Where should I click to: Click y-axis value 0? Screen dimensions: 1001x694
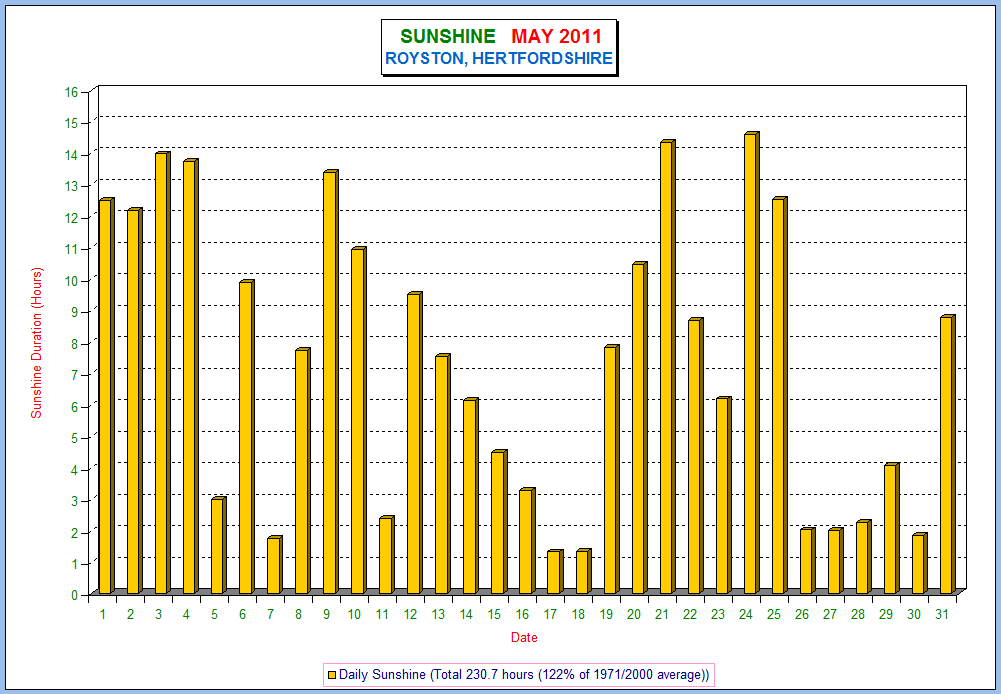(x=75, y=595)
